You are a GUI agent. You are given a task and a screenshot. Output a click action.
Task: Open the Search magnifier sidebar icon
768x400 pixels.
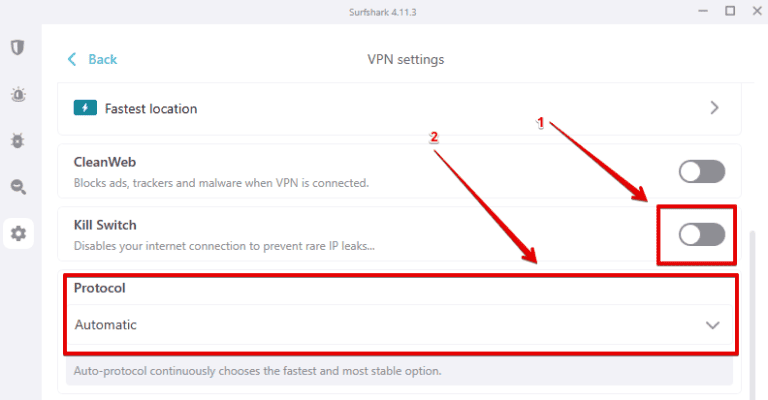(x=17, y=187)
